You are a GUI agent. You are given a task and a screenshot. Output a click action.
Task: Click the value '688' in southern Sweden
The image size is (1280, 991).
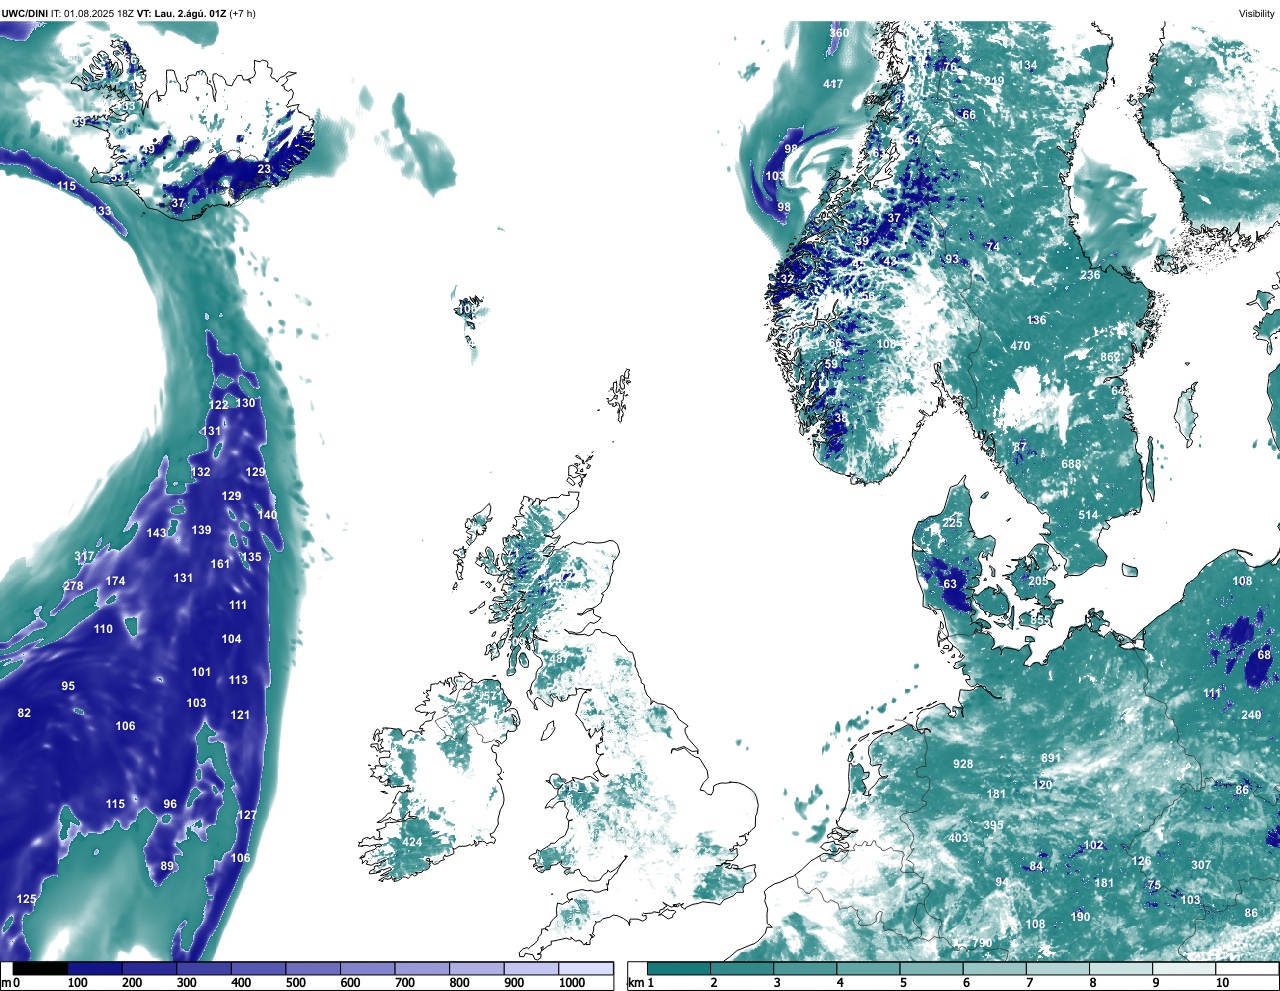[1071, 464]
